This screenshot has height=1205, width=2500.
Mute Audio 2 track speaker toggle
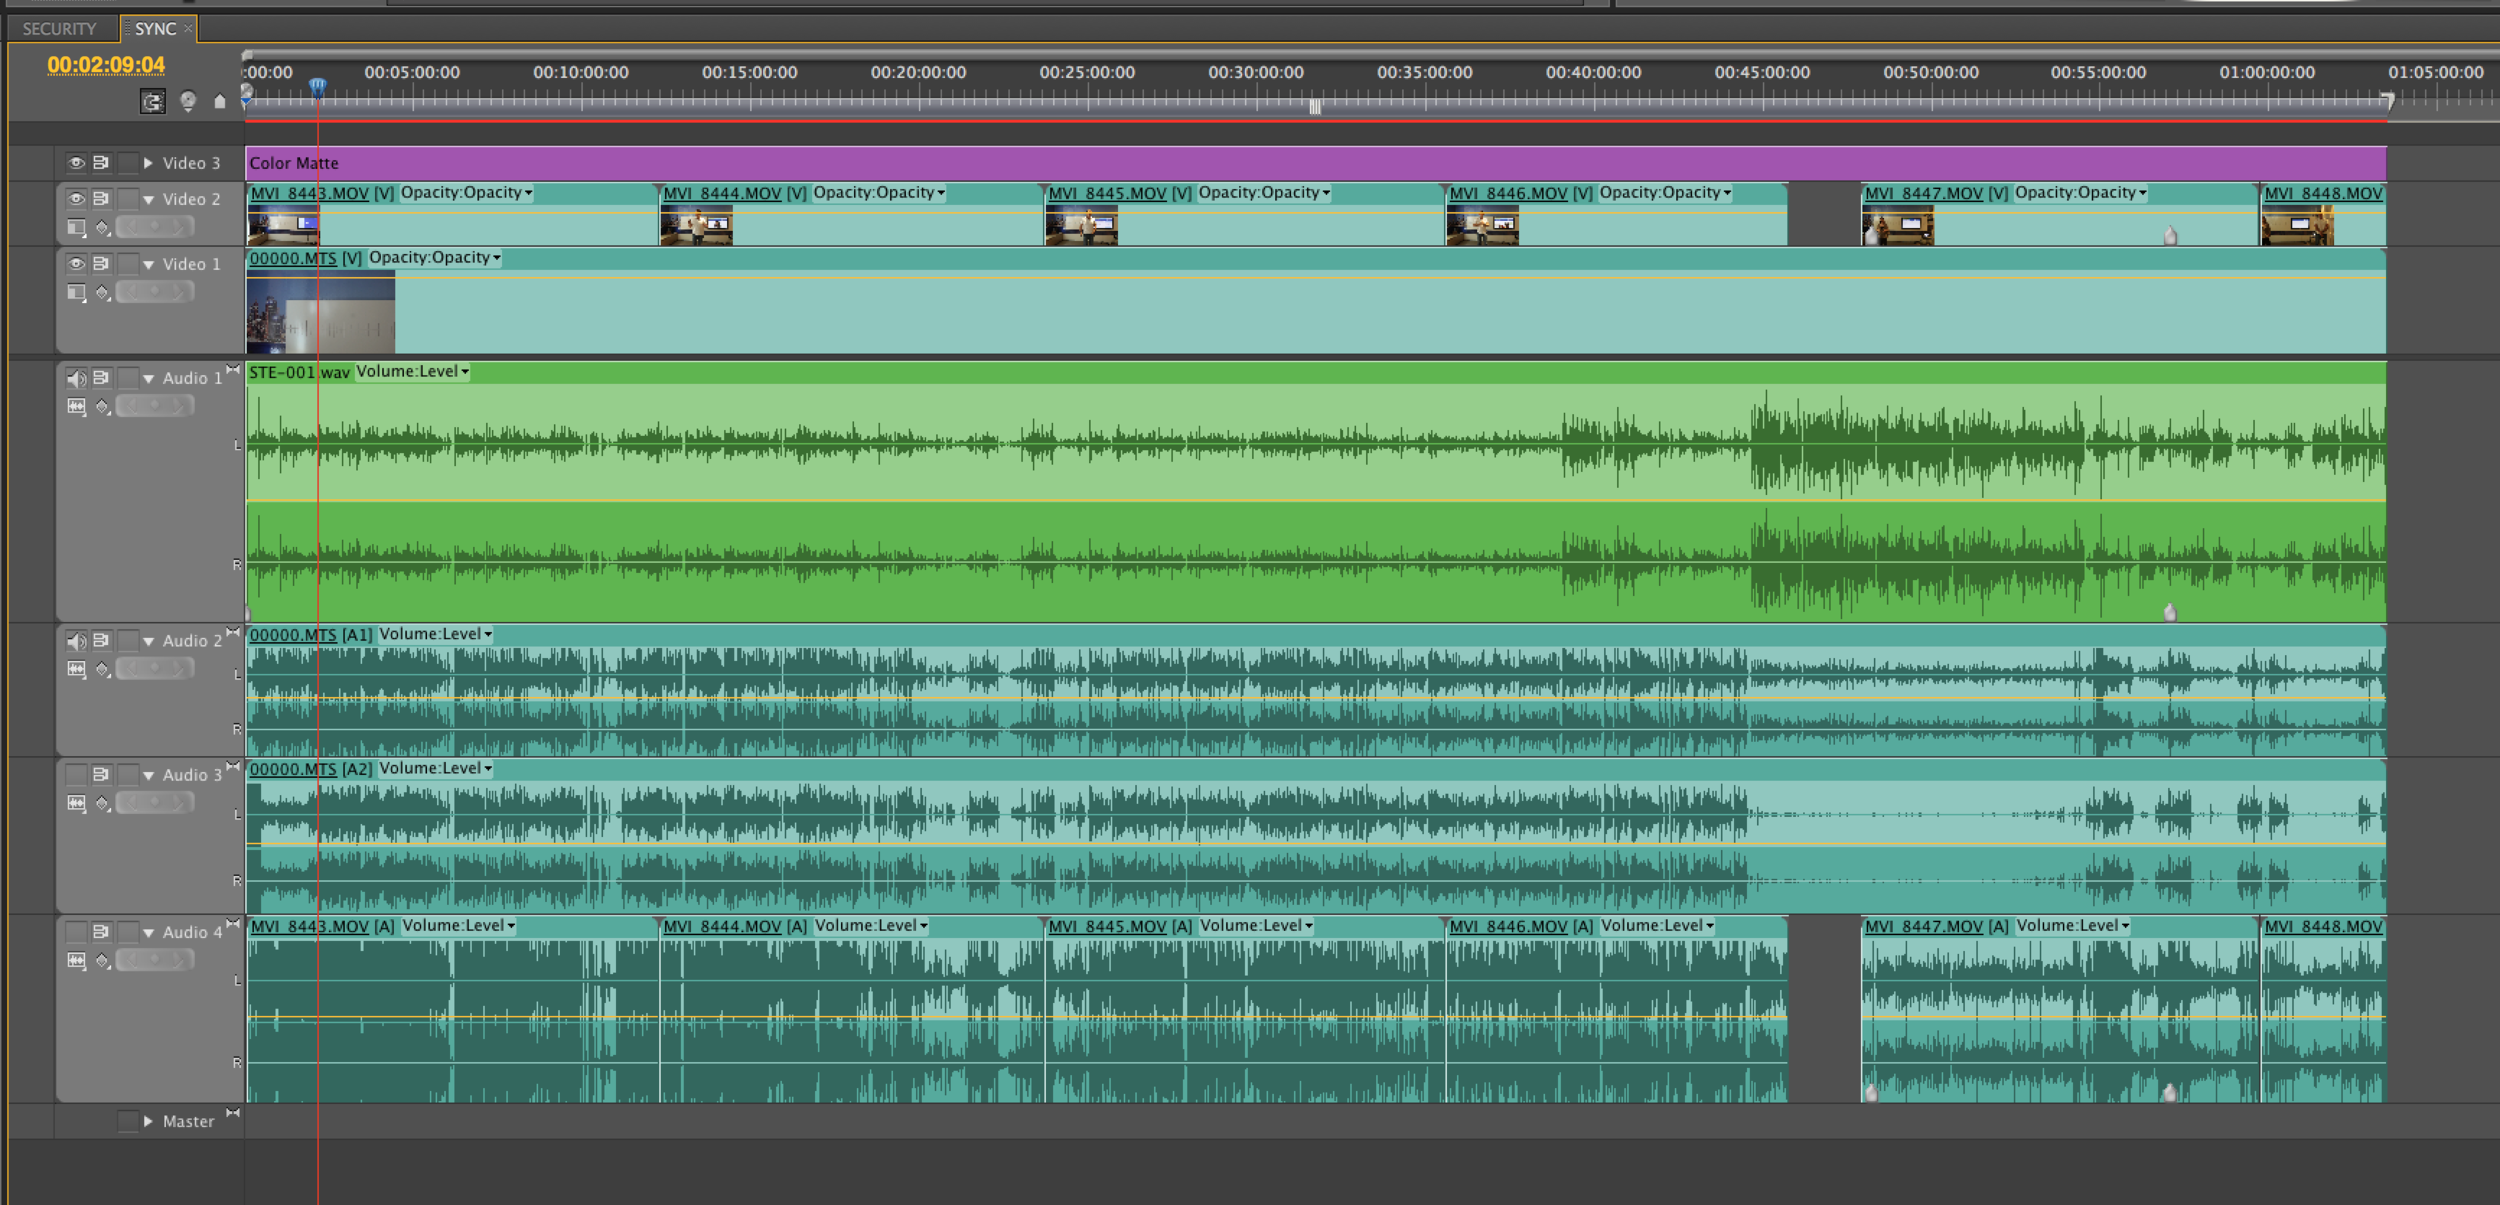76,641
